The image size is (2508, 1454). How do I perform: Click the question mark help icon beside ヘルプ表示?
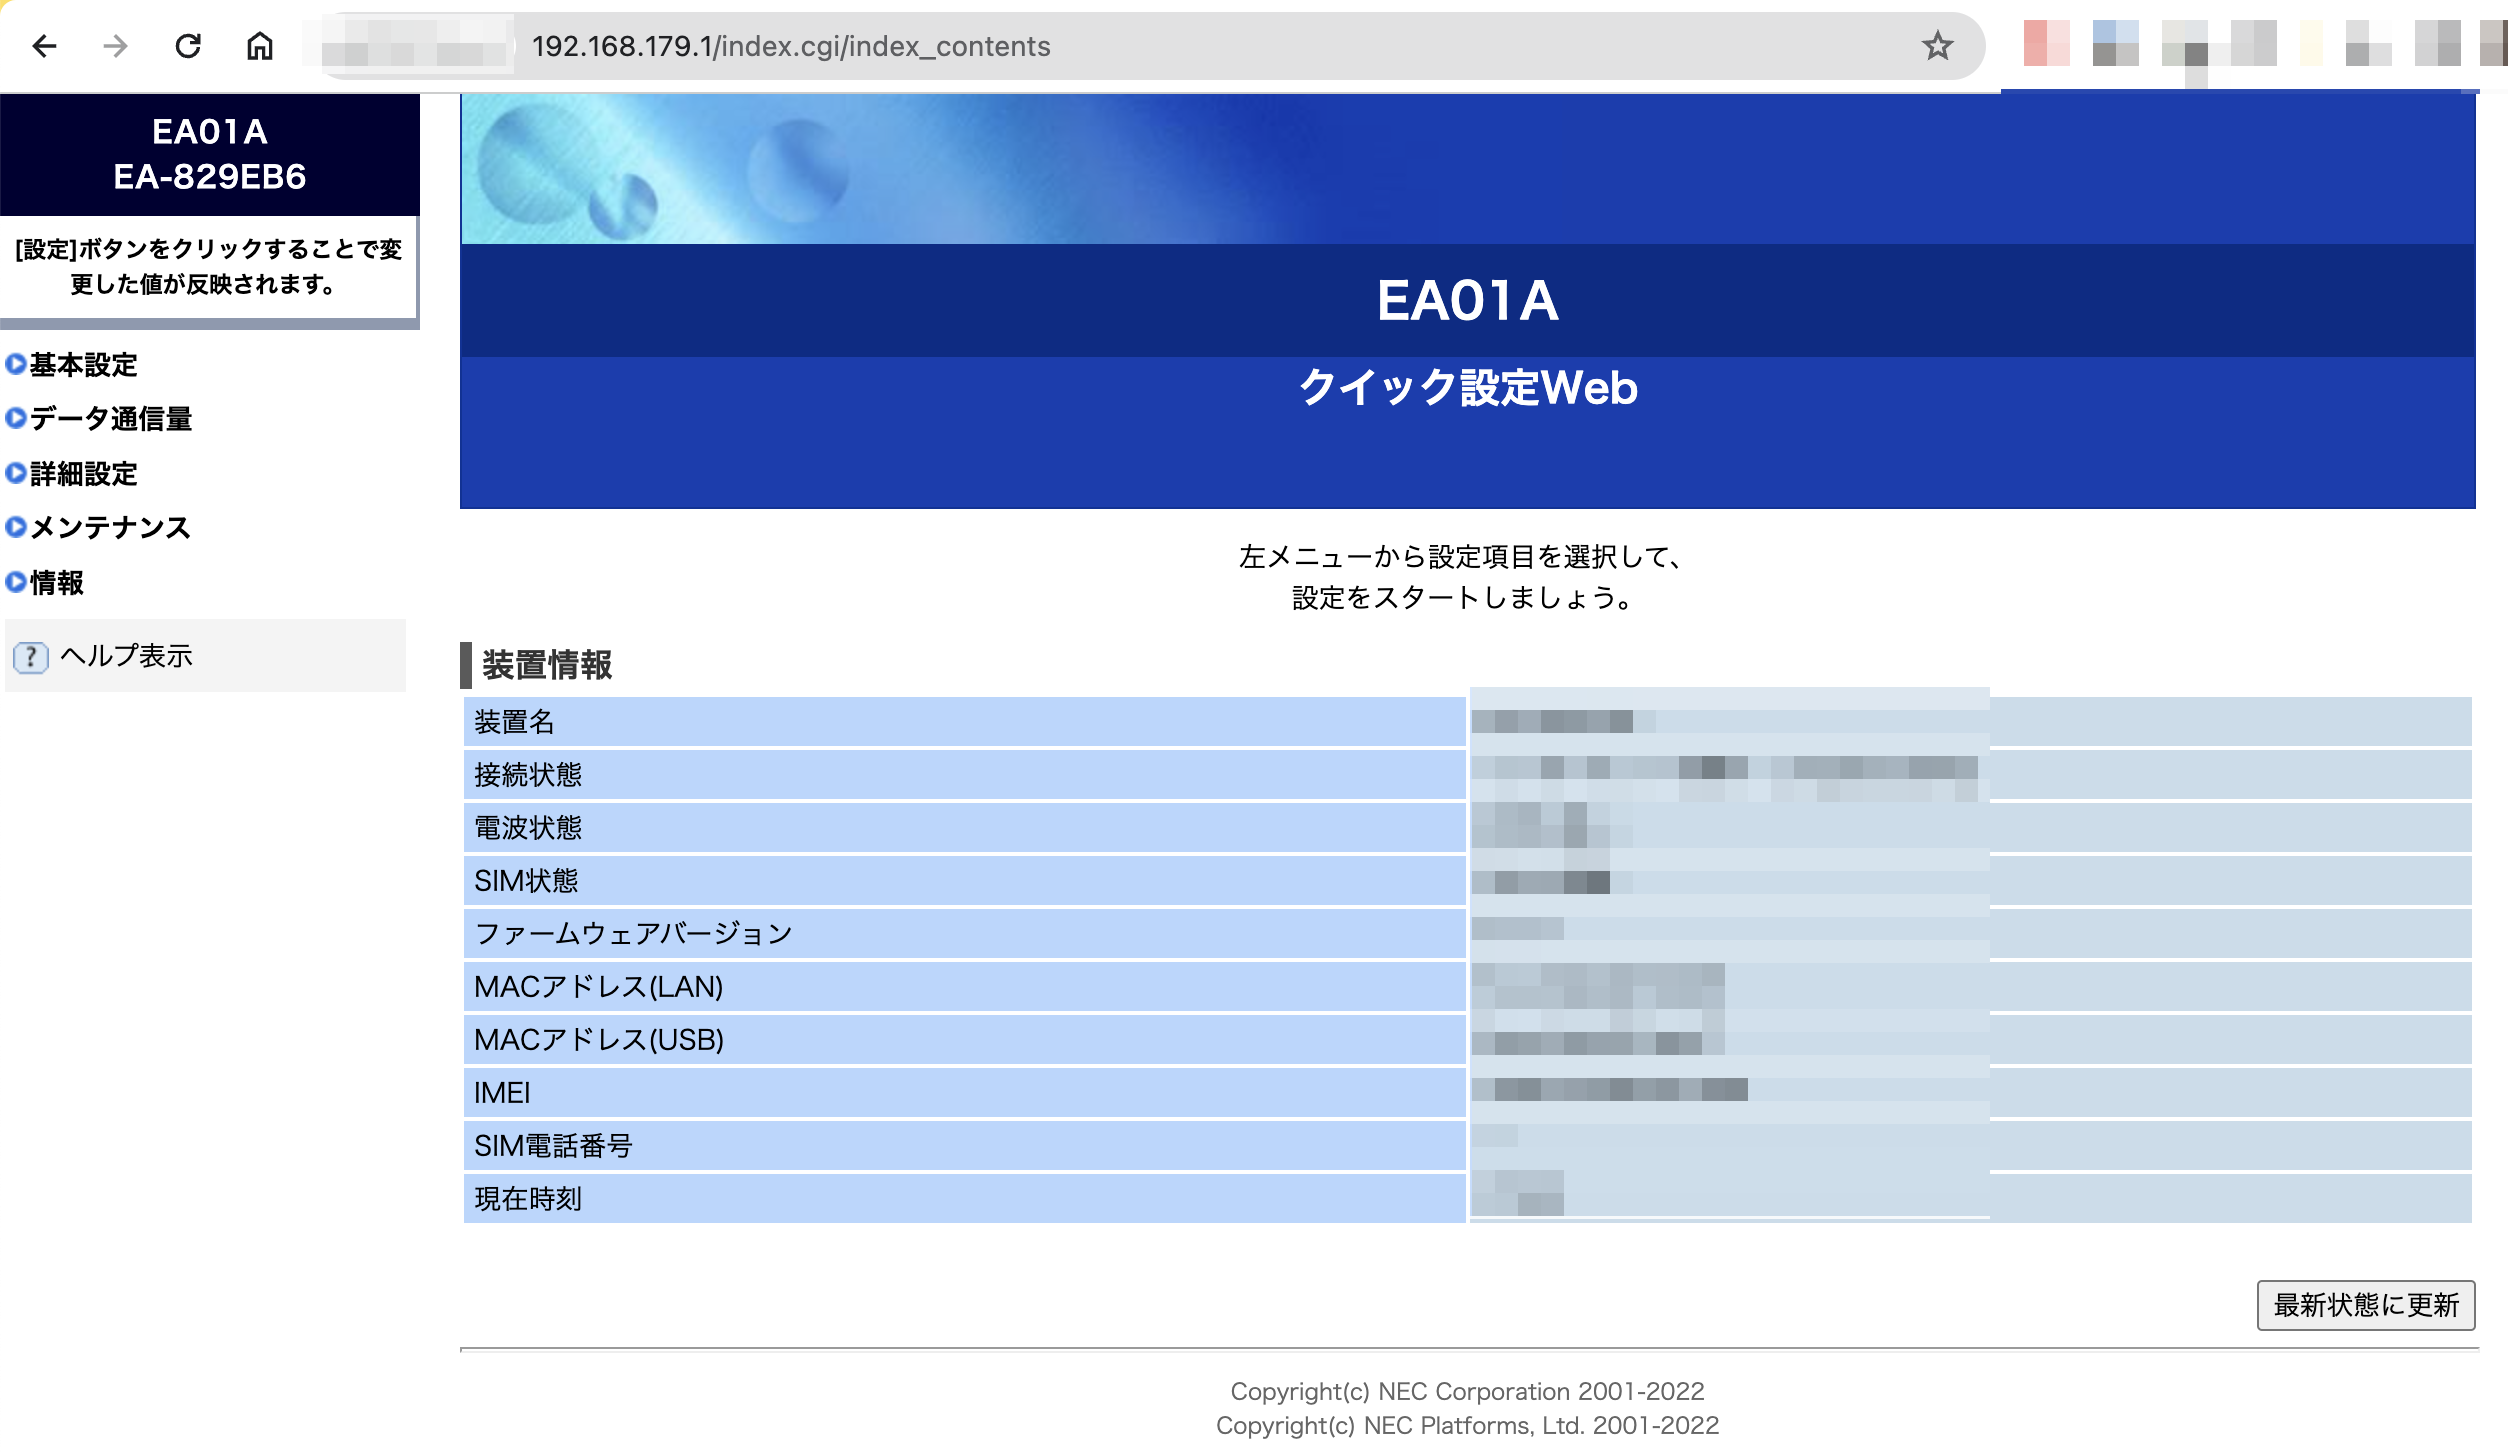point(31,657)
